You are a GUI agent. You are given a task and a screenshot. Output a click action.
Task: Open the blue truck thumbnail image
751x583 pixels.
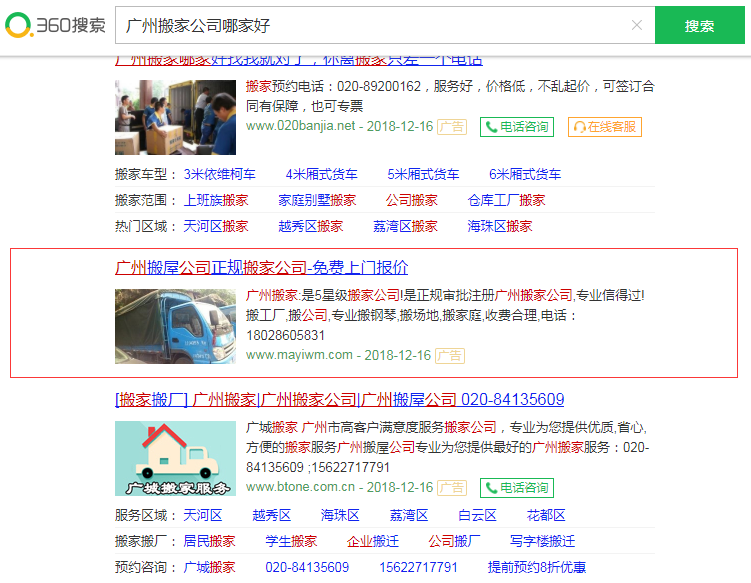click(x=175, y=326)
